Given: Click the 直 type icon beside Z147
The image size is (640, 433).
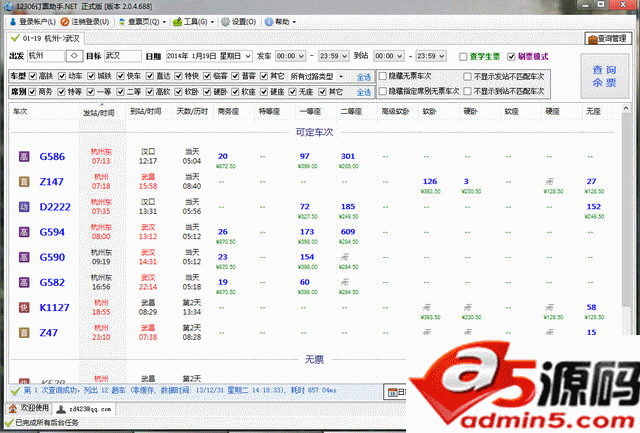Looking at the screenshot, I should coord(24,182).
